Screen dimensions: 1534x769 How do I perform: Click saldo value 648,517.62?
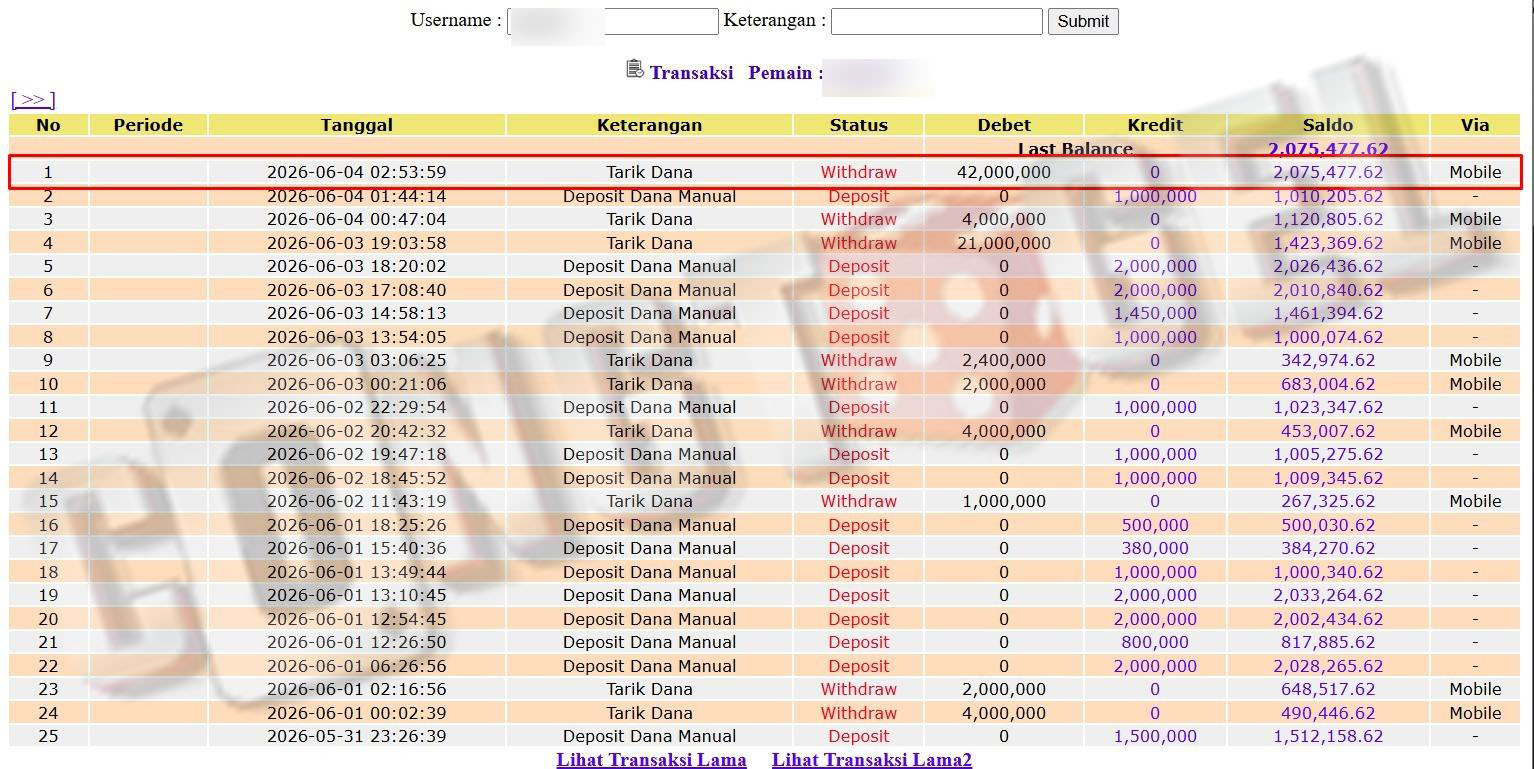[x=1328, y=689]
